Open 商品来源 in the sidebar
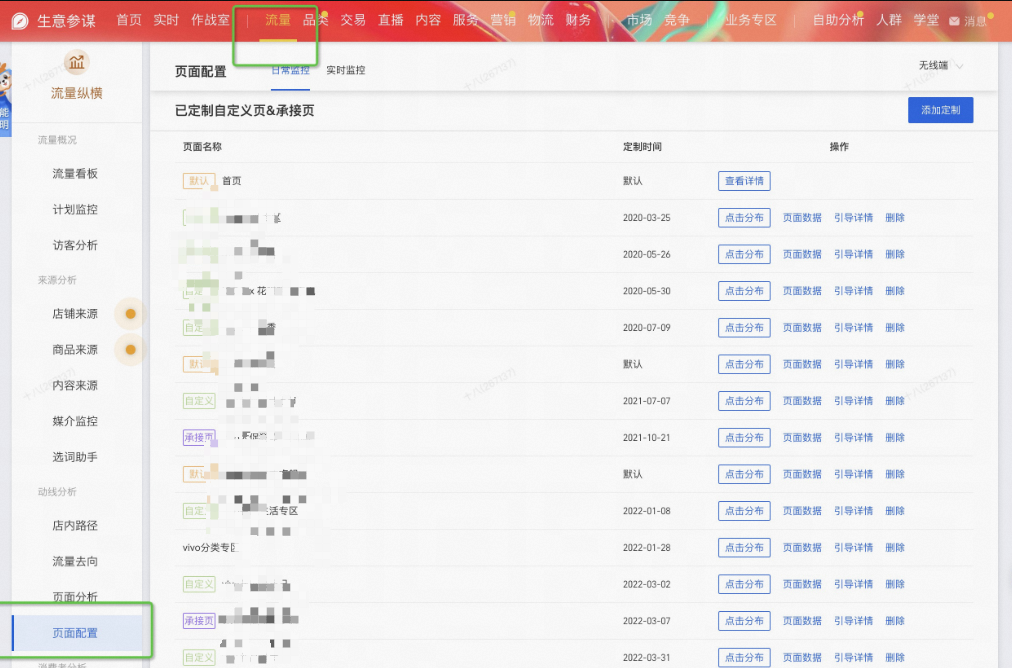 point(75,350)
